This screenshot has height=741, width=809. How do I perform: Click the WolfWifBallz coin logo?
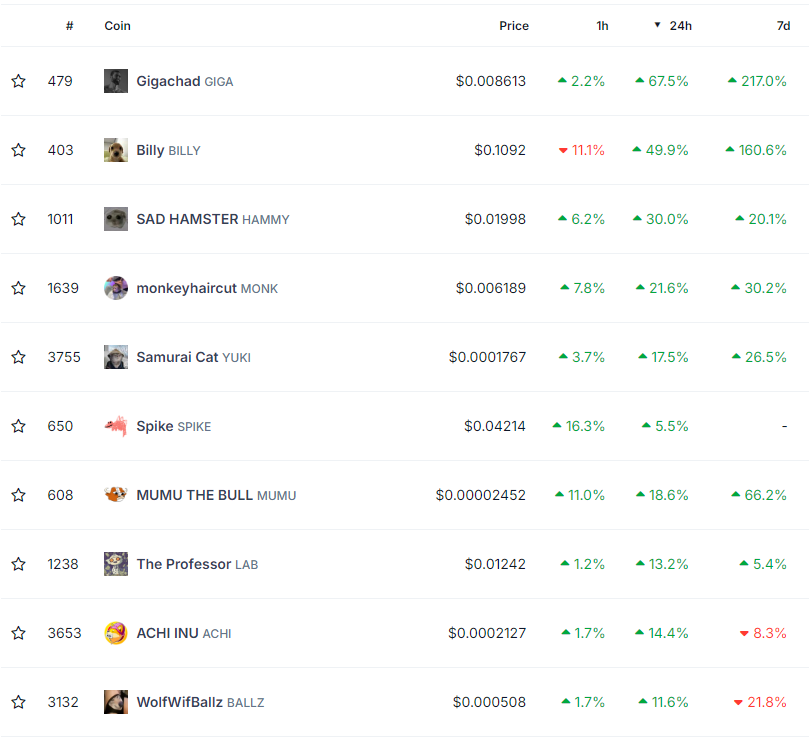point(115,702)
